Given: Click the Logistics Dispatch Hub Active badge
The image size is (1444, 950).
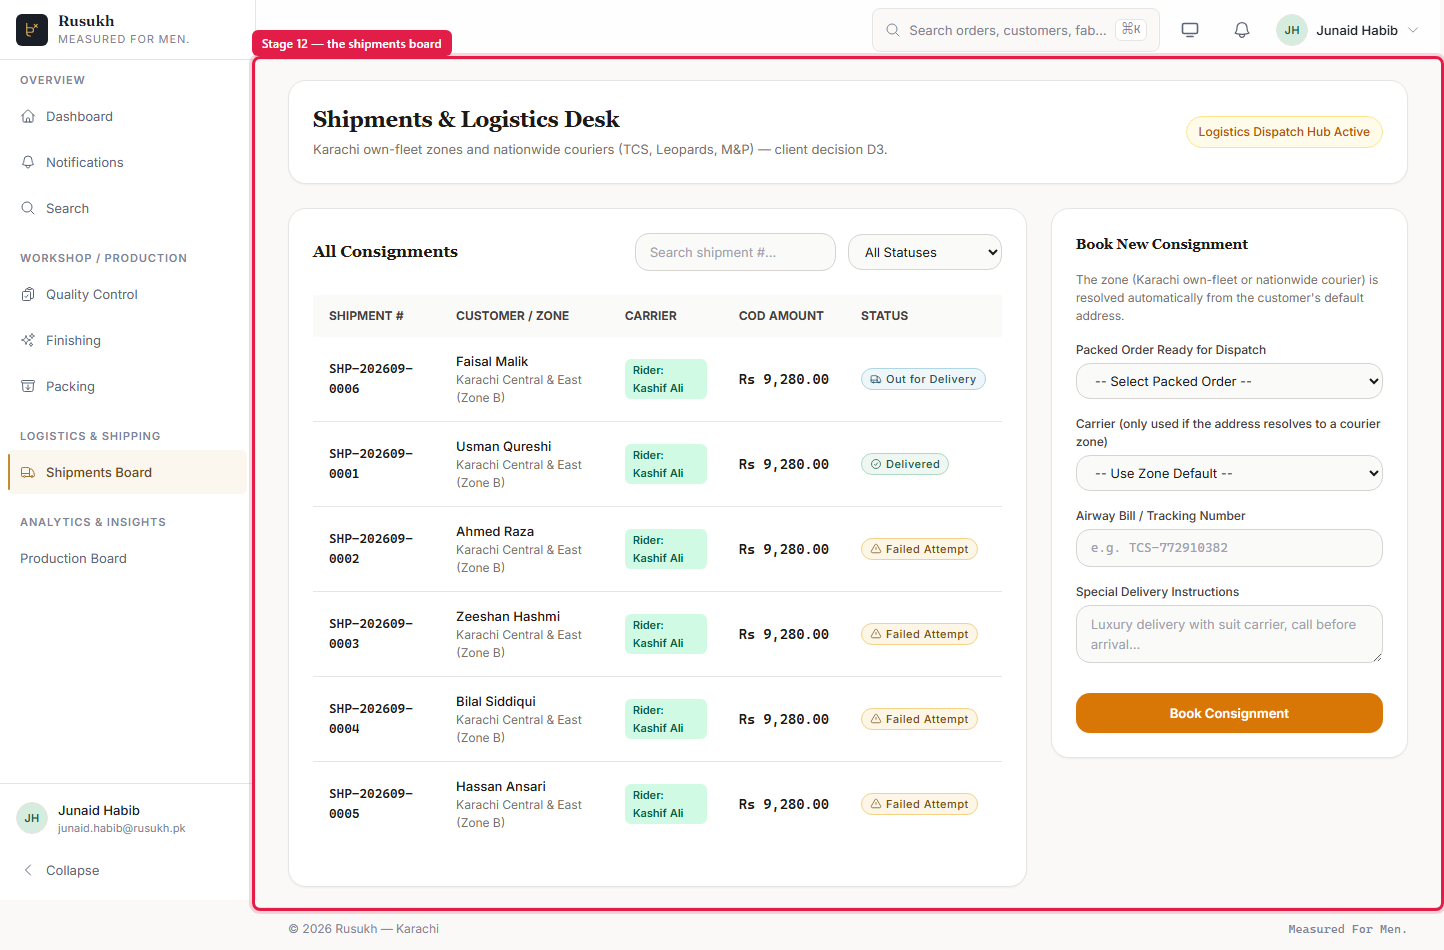Looking at the screenshot, I should point(1284,132).
